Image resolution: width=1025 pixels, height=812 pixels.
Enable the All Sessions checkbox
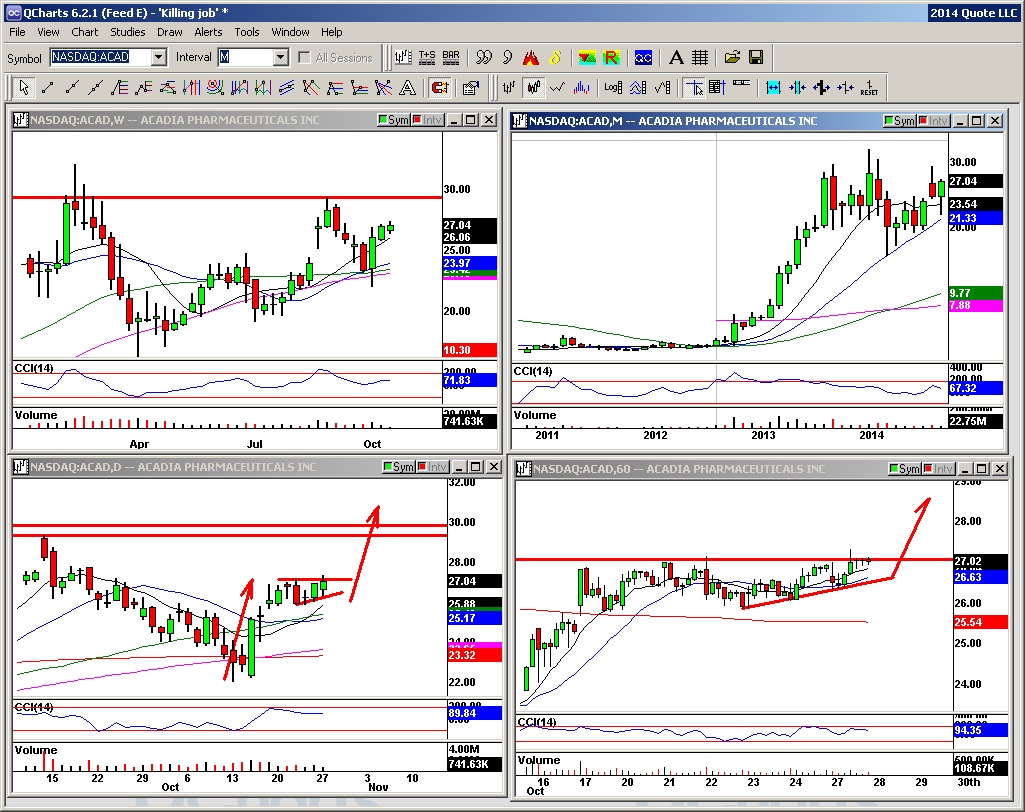(304, 58)
